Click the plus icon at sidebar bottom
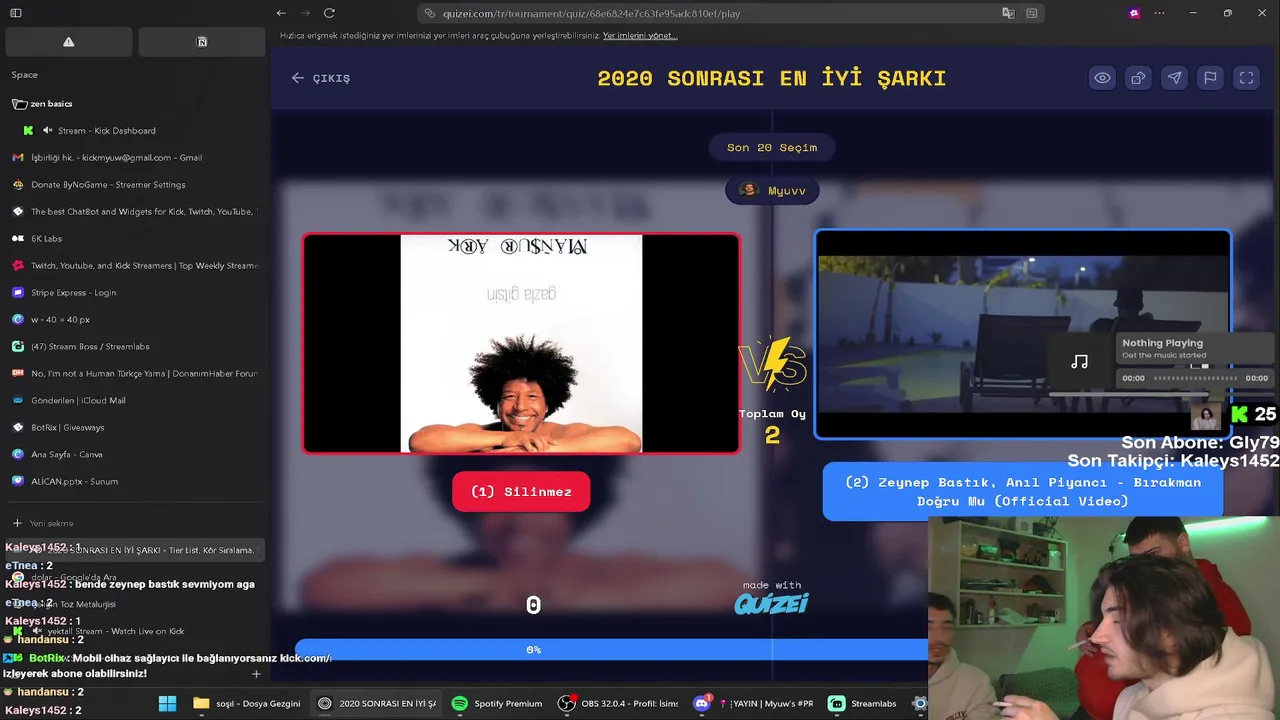 (256, 674)
